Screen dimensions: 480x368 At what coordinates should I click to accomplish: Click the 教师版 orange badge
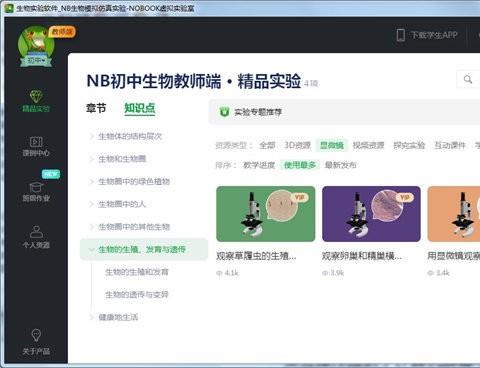point(62,32)
